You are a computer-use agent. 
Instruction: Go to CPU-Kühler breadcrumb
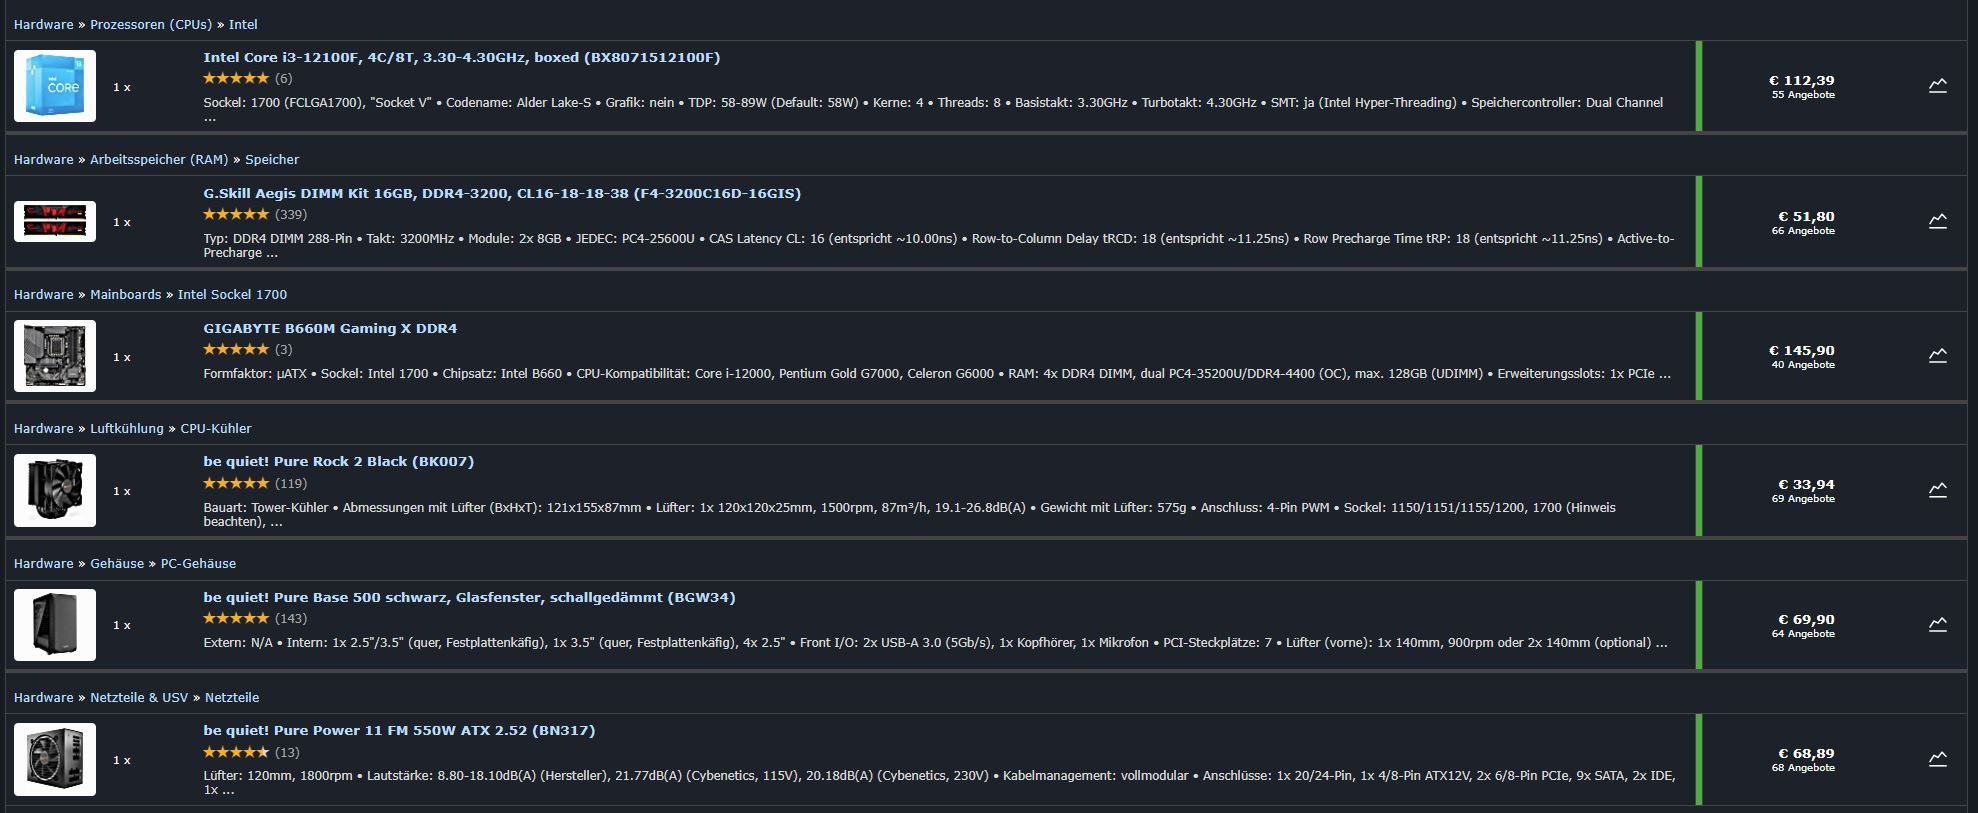[216, 428]
